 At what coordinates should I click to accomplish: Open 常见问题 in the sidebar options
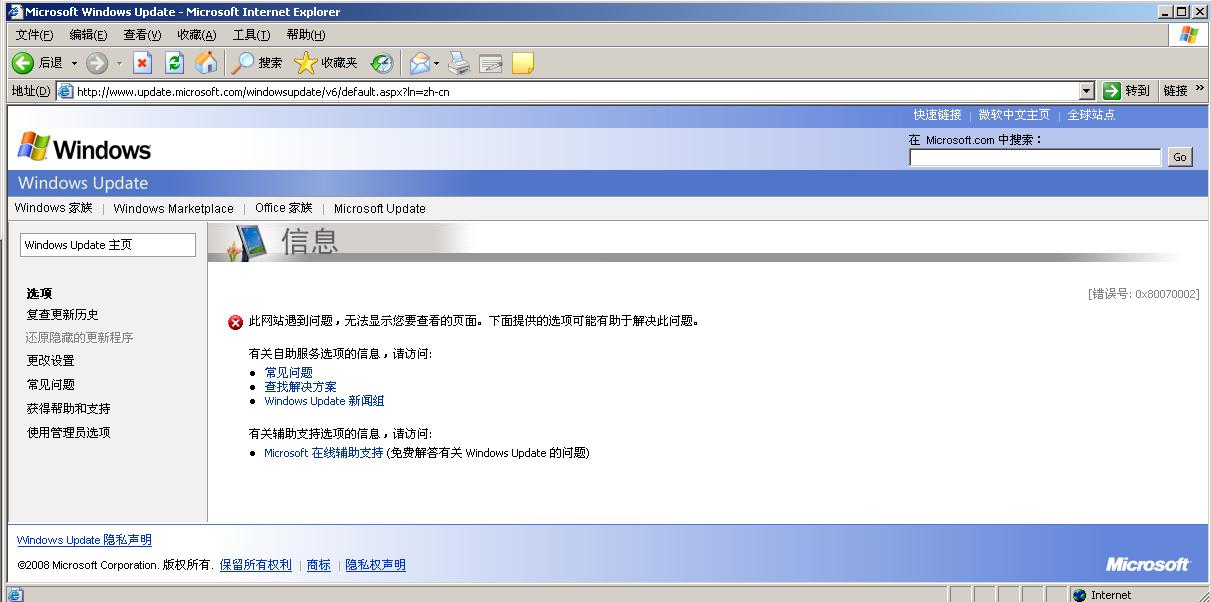coord(51,385)
